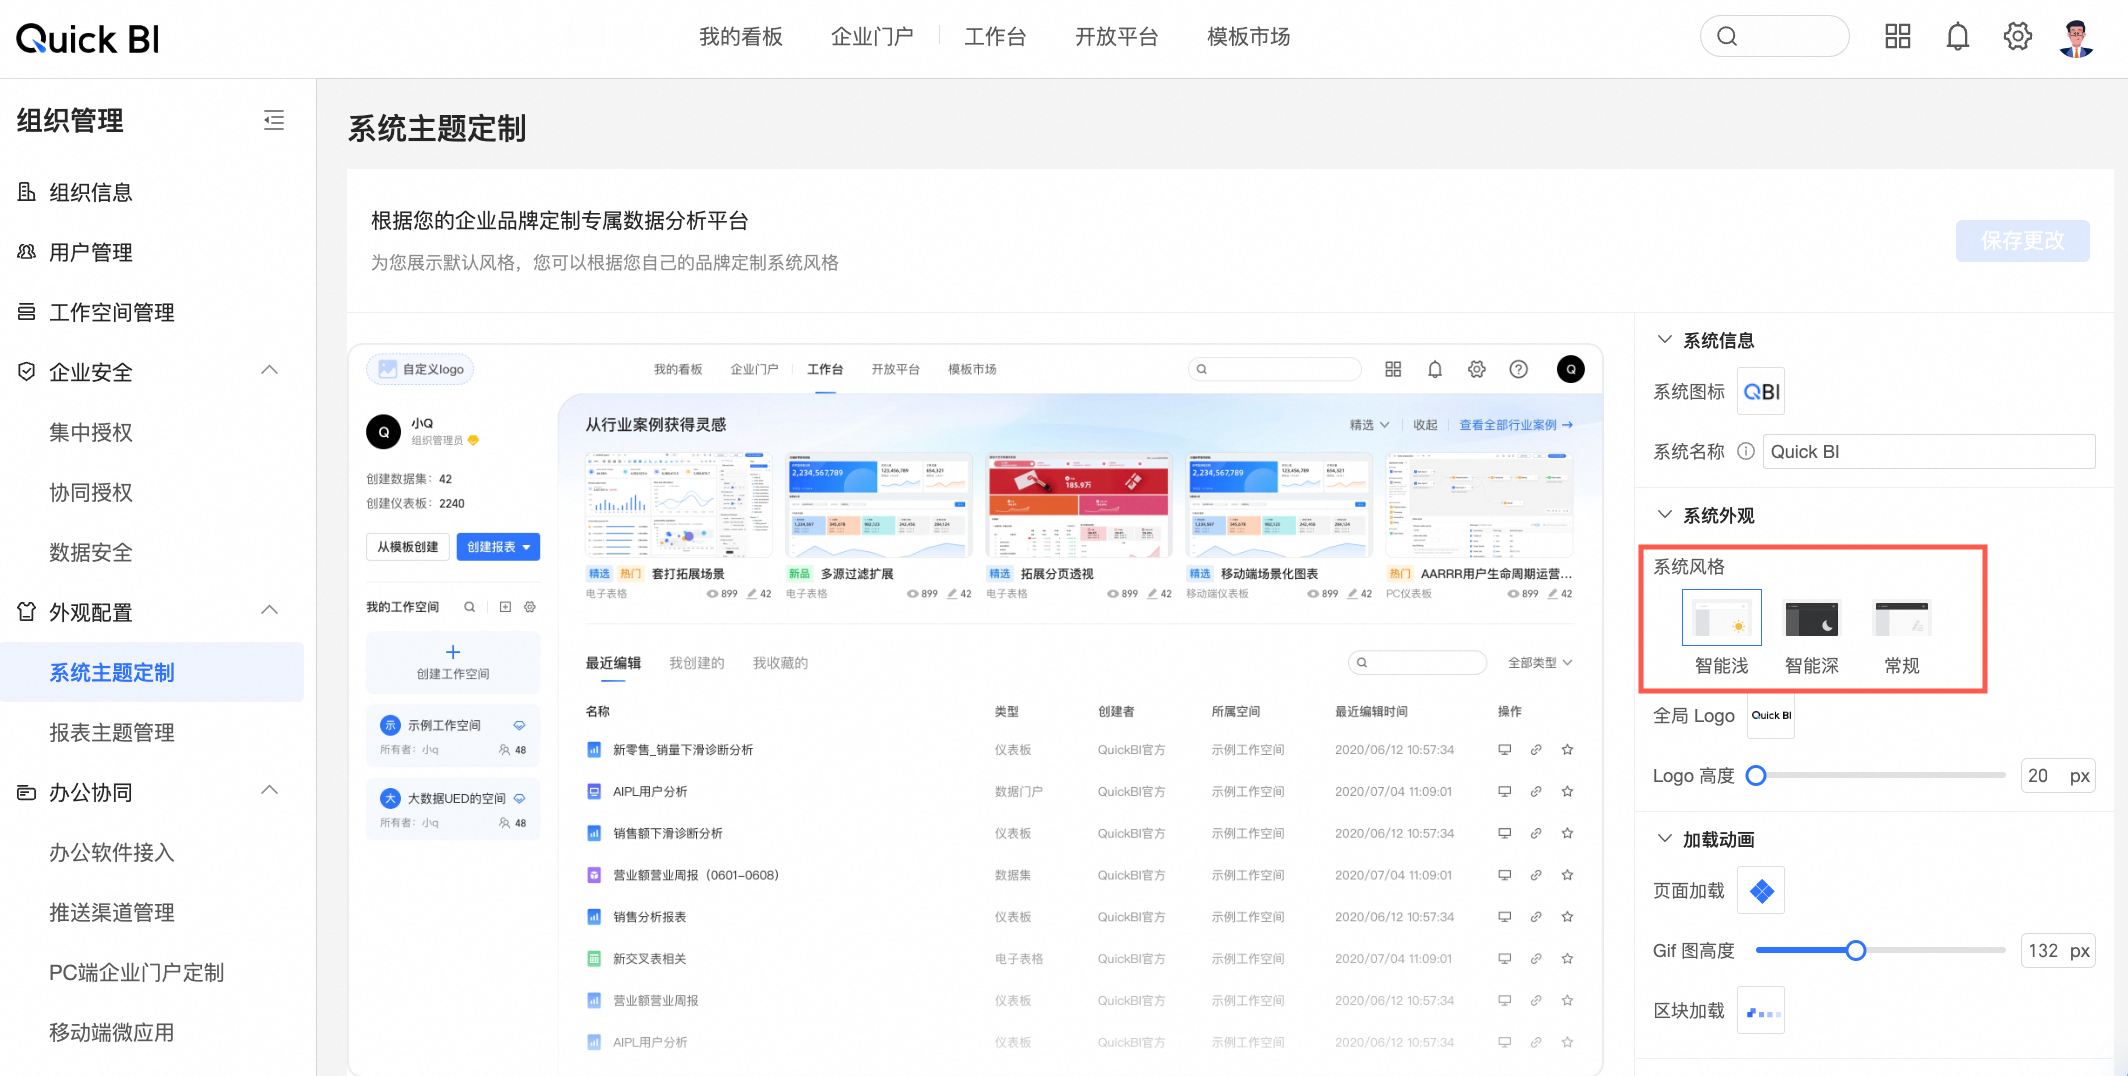Click 查看全部行业案例 link

[x=1516, y=425]
